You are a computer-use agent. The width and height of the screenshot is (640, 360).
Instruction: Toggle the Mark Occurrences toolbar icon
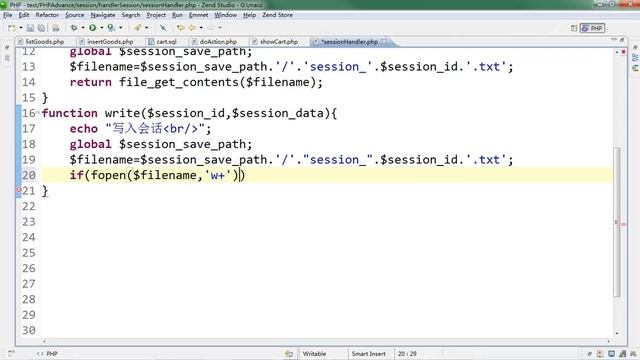pos(163,28)
